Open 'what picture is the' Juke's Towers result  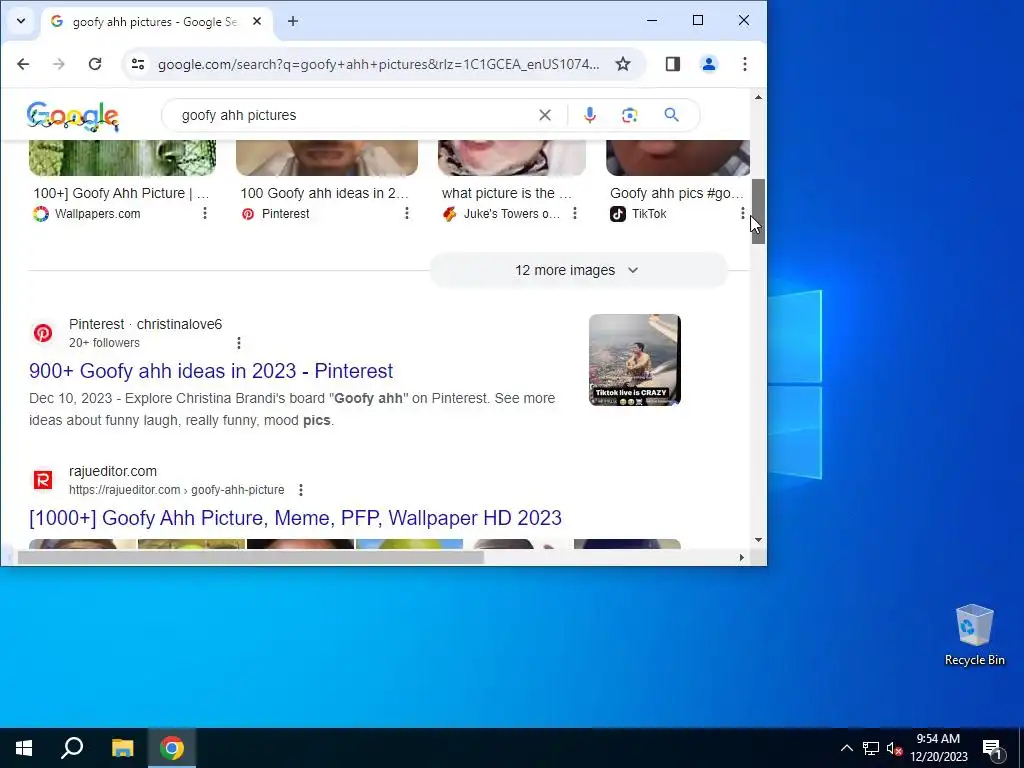[507, 193]
